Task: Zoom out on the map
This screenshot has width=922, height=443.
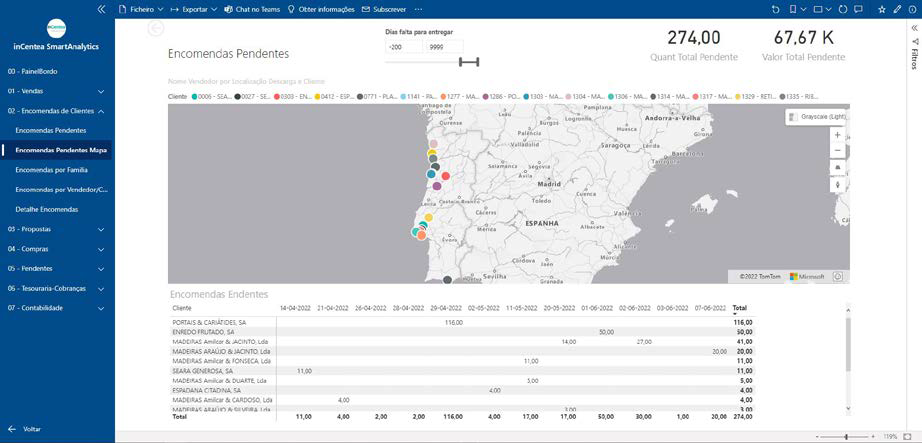Action: point(837,151)
